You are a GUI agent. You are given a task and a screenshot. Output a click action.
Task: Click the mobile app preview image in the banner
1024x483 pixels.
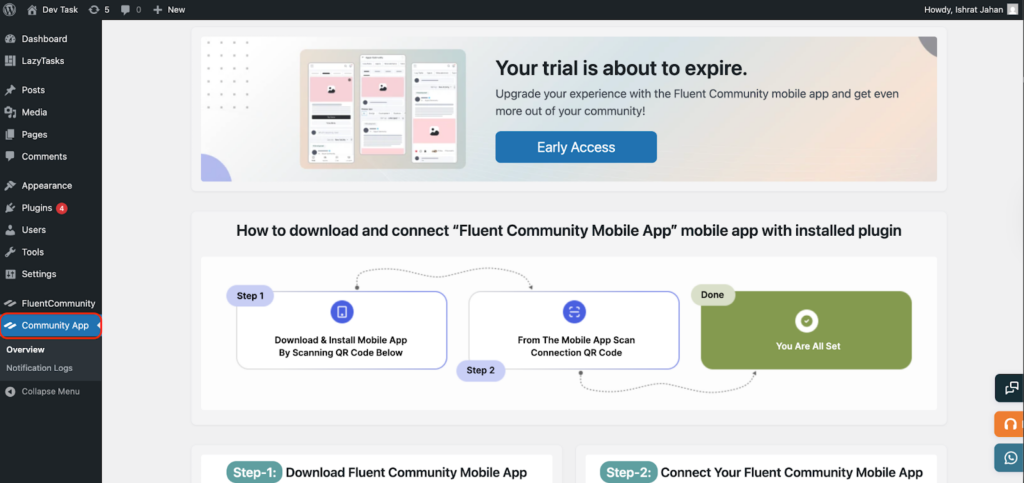pos(383,110)
